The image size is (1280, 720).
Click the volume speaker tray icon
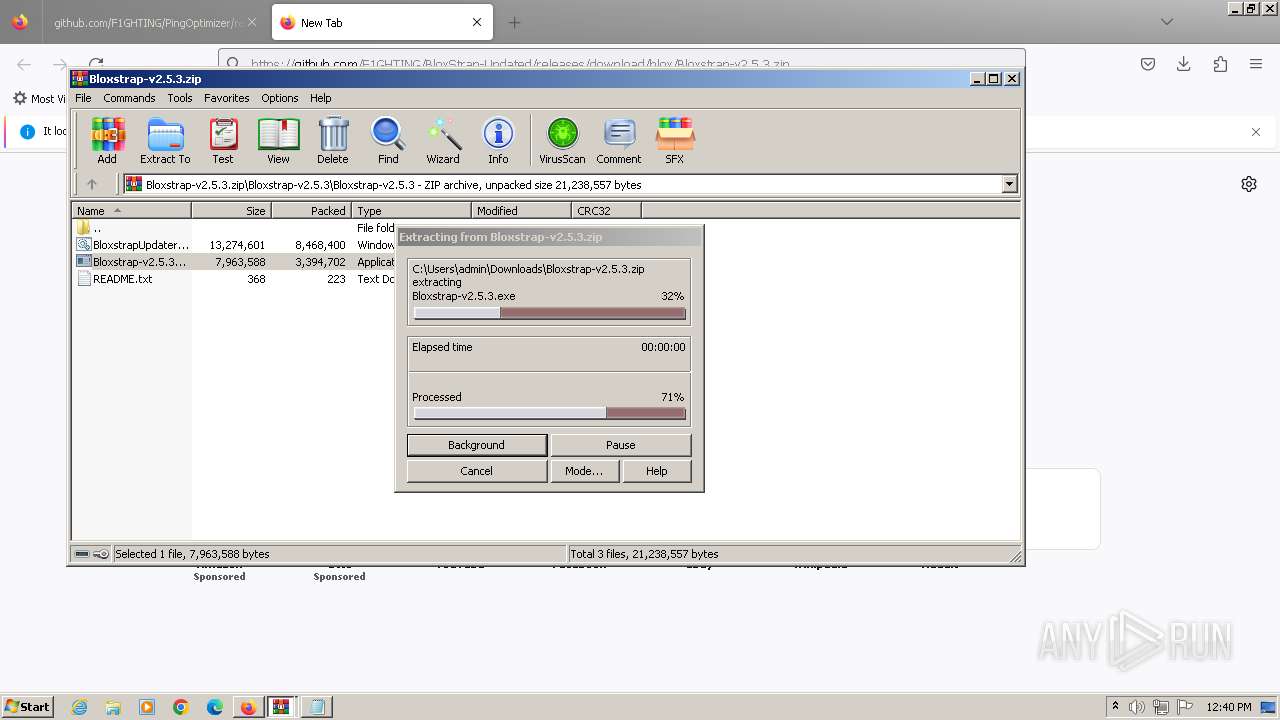tap(1137, 707)
